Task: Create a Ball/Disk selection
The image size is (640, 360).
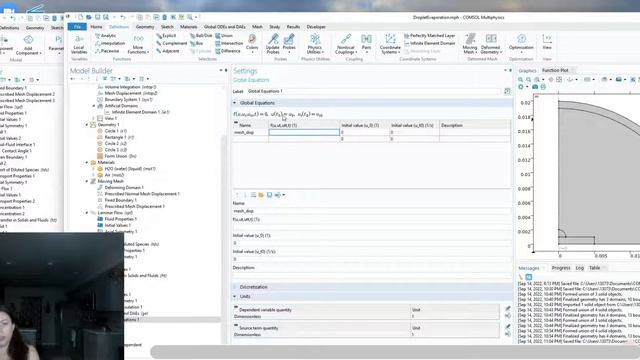Action: pyautogui.click(x=201, y=36)
